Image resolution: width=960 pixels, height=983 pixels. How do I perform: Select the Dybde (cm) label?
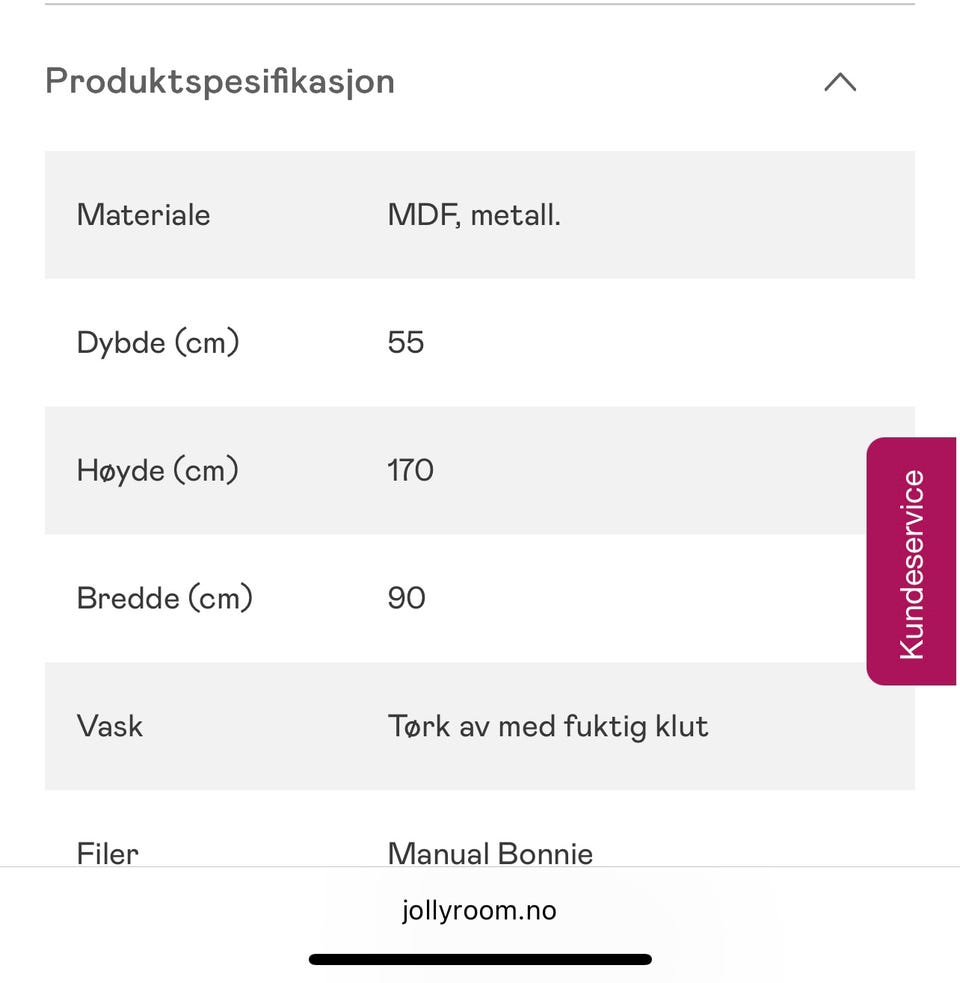click(x=158, y=343)
